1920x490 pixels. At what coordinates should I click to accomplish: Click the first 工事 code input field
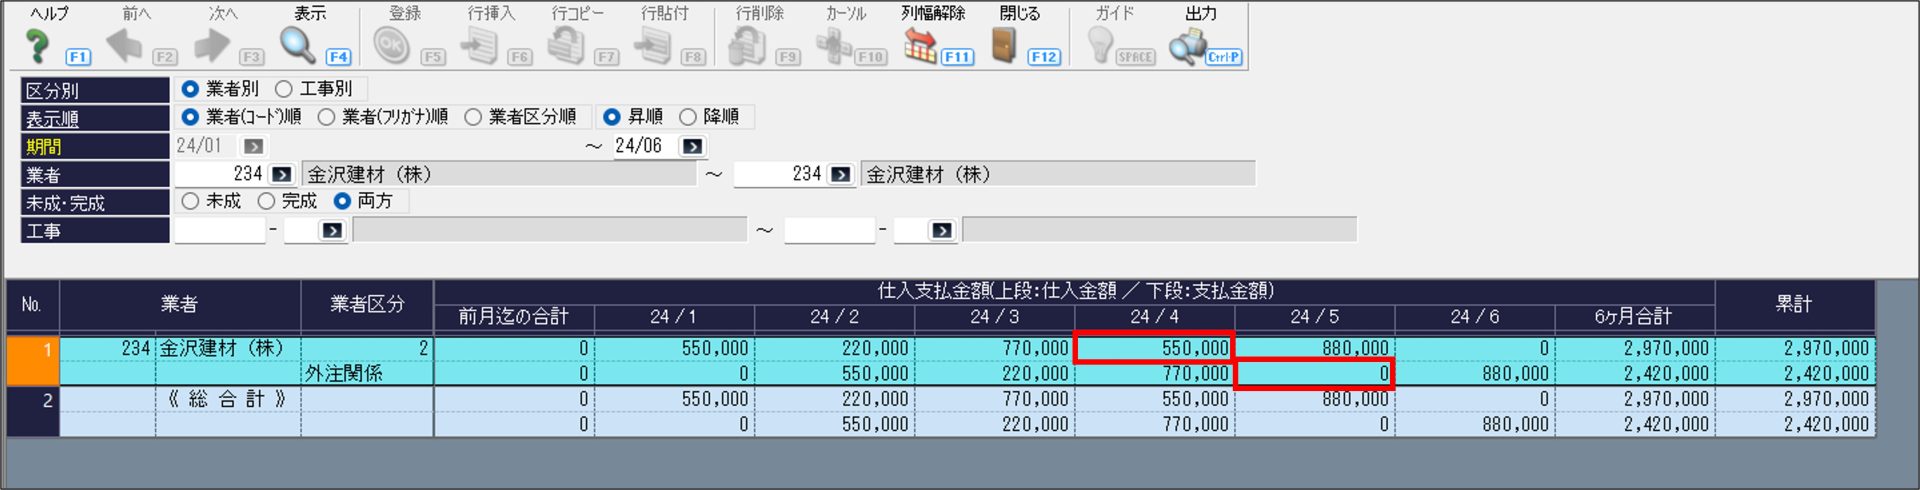219,231
